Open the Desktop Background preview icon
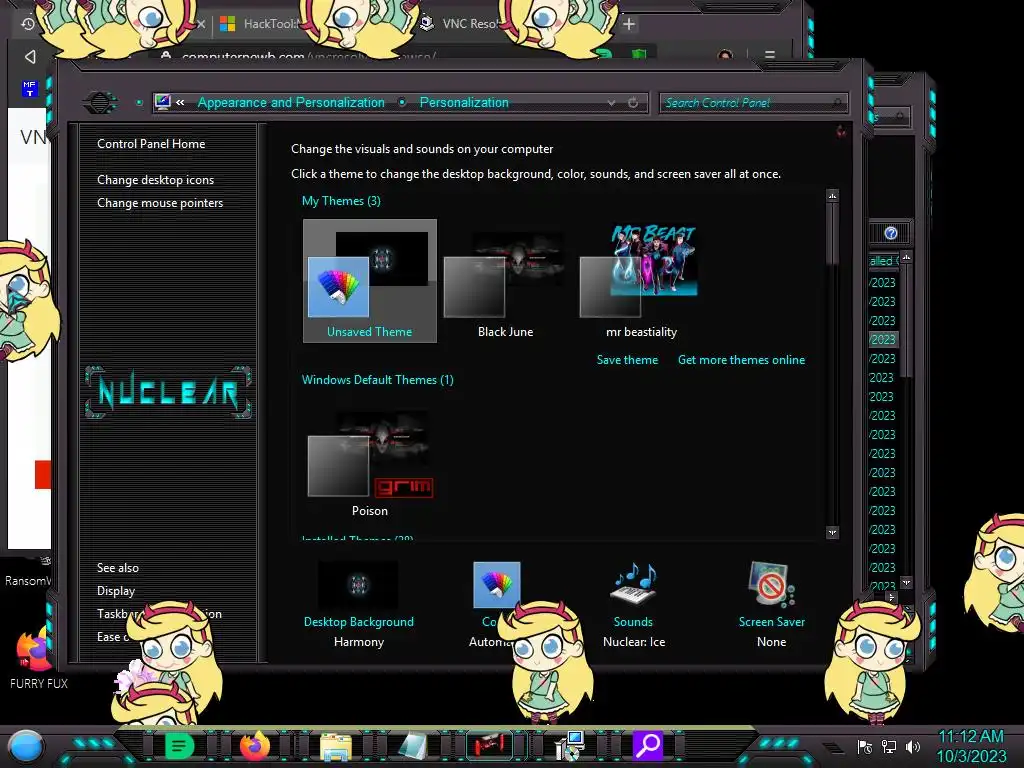The width and height of the screenshot is (1024, 768). pyautogui.click(x=358, y=585)
